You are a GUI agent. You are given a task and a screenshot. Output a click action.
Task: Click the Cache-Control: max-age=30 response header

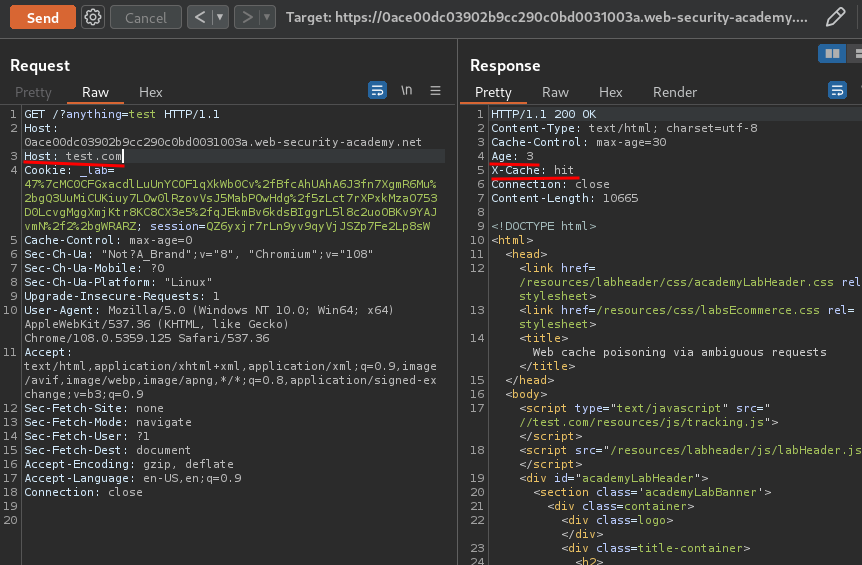point(578,142)
